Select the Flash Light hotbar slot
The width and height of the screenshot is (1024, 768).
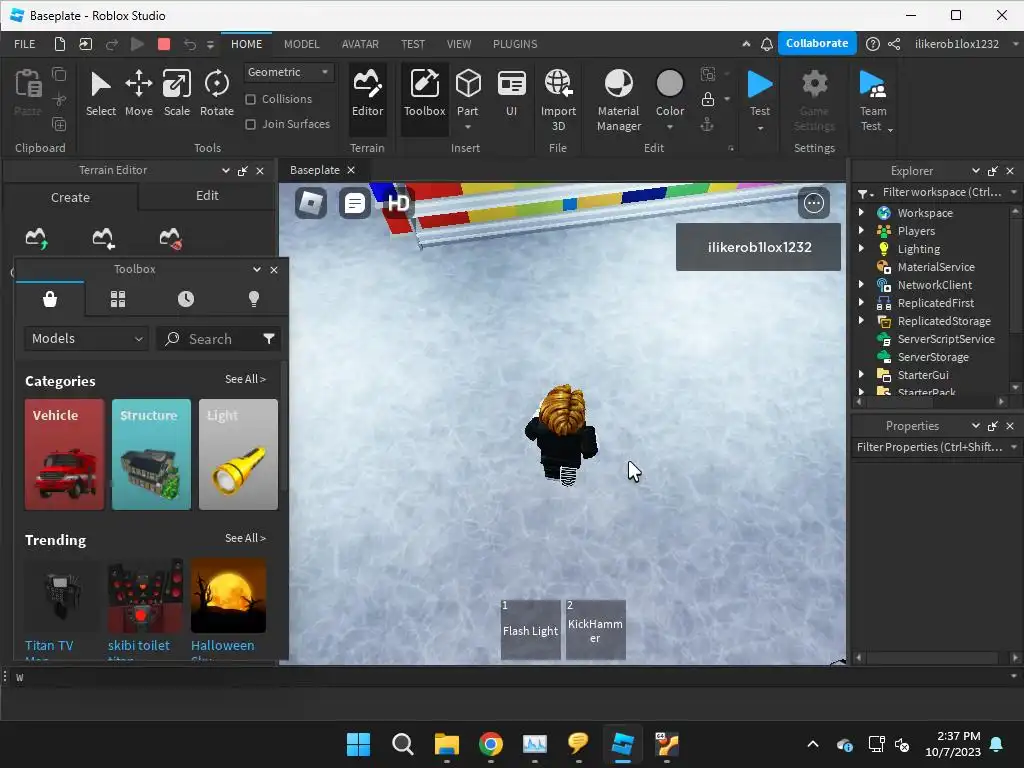[x=530, y=630]
